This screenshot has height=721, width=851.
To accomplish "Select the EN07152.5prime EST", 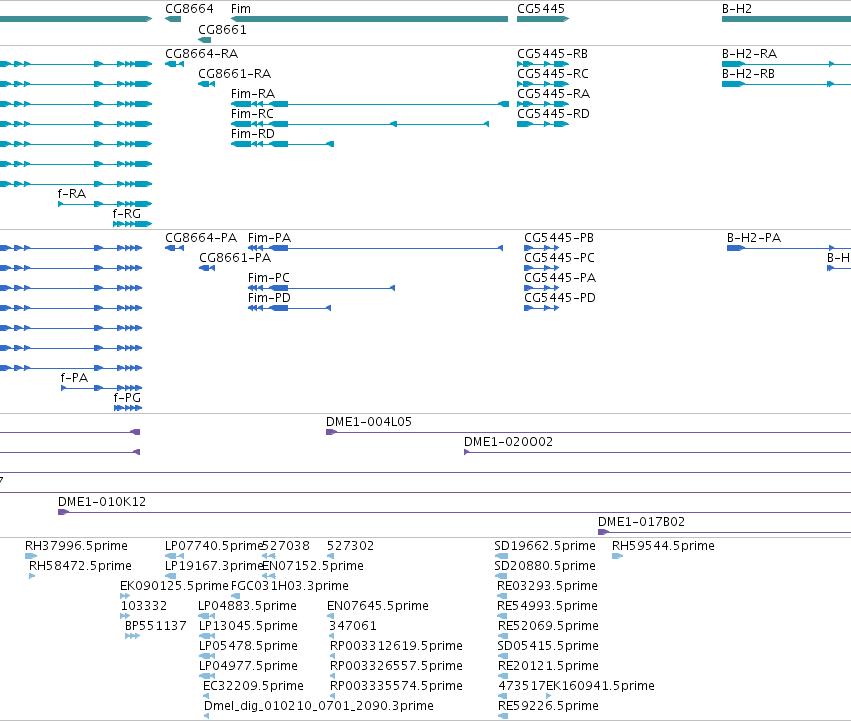I will click(269, 576).
